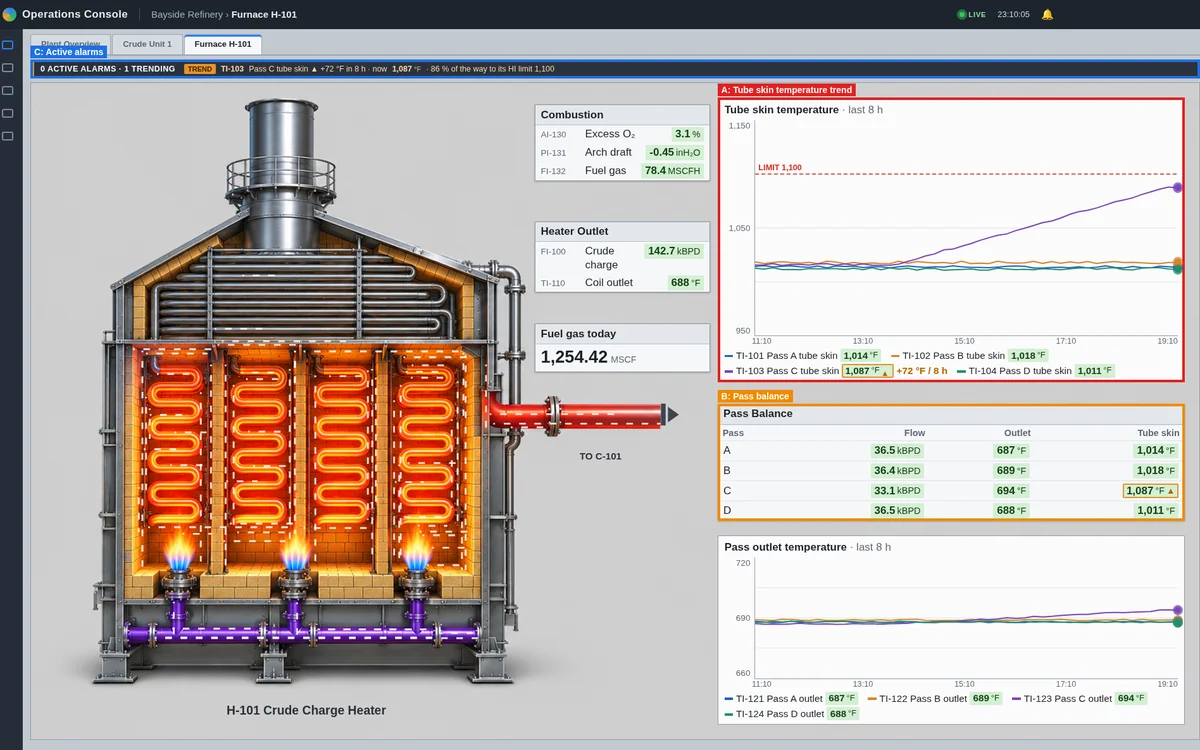Viewport: 1200px width, 750px height.
Task: Click the Fuel gas value 78.4 MSCFH
Action: tap(673, 171)
